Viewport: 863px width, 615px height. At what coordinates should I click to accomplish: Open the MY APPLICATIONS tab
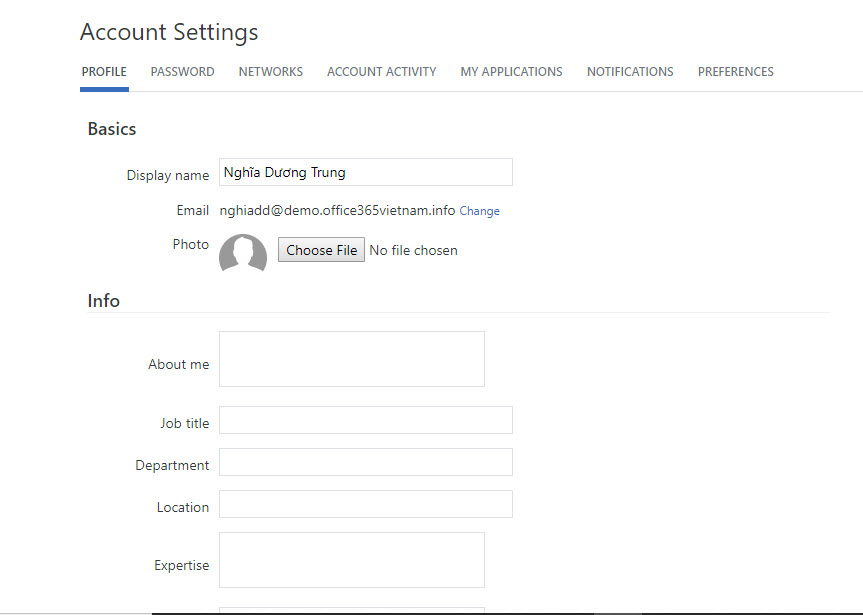[511, 72]
